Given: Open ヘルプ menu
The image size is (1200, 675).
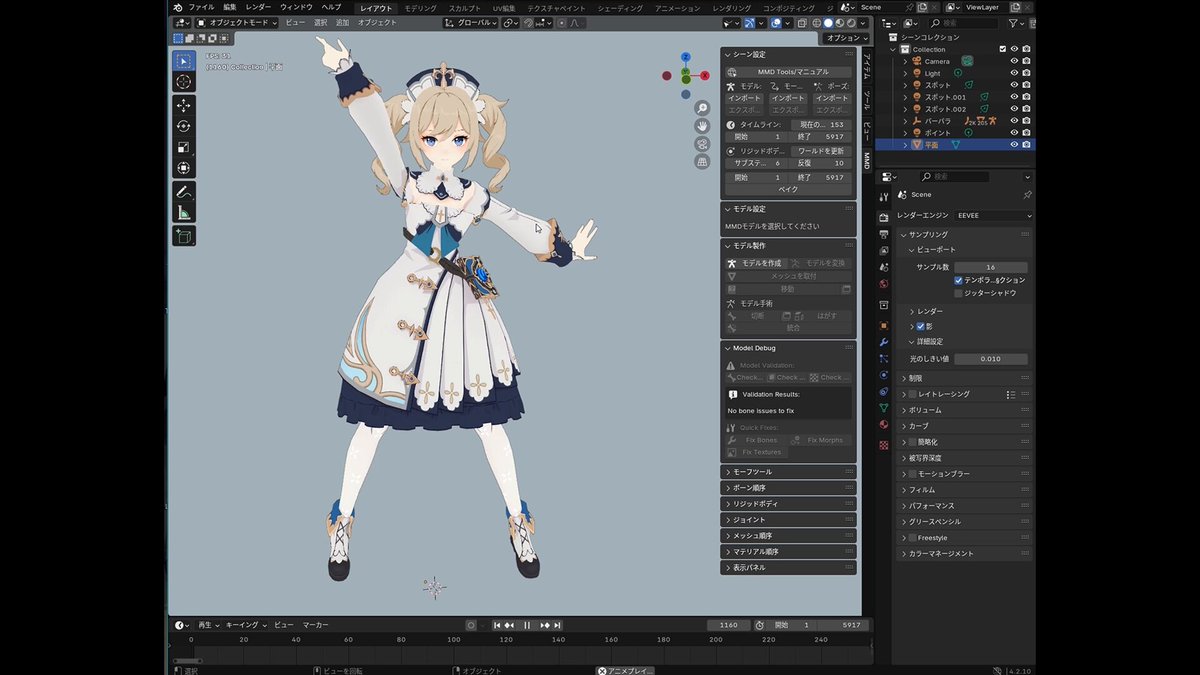Looking at the screenshot, I should 331,7.
